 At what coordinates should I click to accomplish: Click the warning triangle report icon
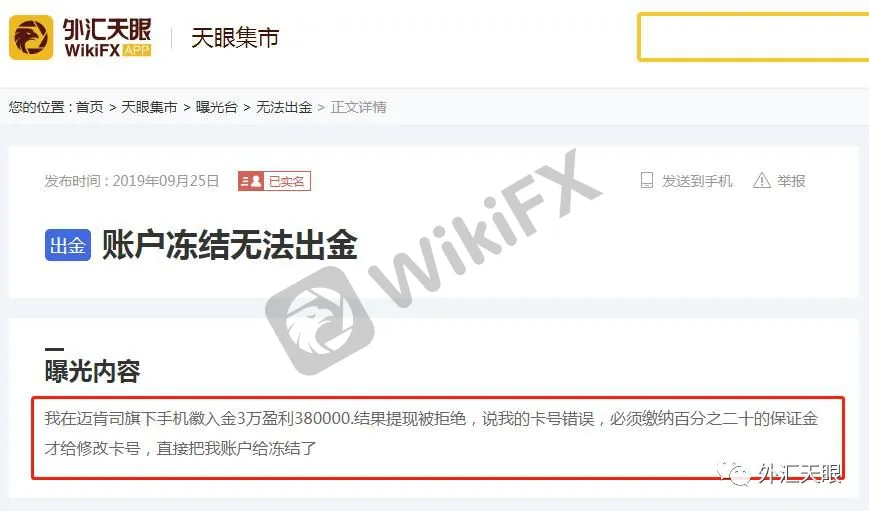(761, 181)
